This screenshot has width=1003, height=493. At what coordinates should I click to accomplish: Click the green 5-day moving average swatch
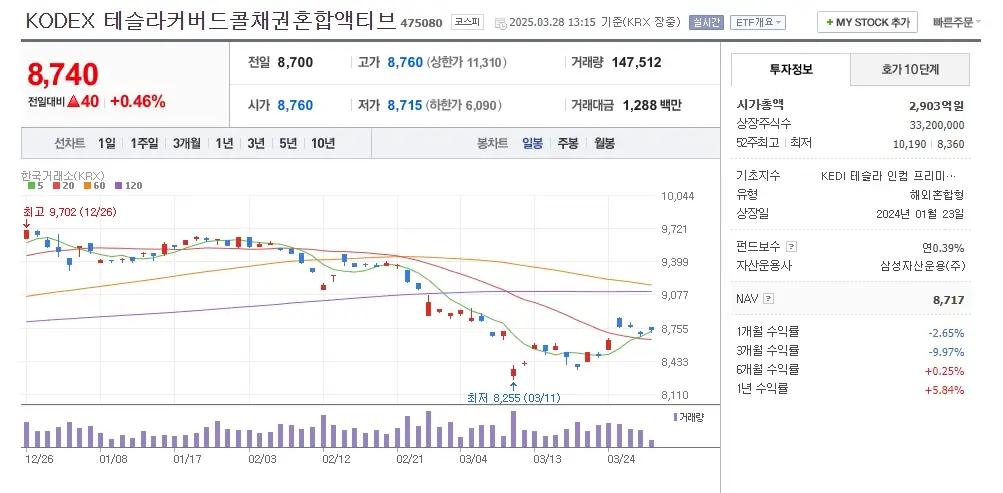[x=30, y=186]
